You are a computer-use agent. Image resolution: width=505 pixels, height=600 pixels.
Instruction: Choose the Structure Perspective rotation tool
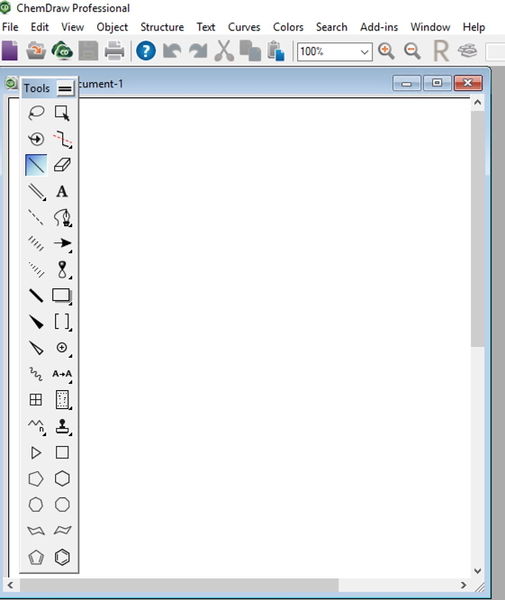pos(36,139)
